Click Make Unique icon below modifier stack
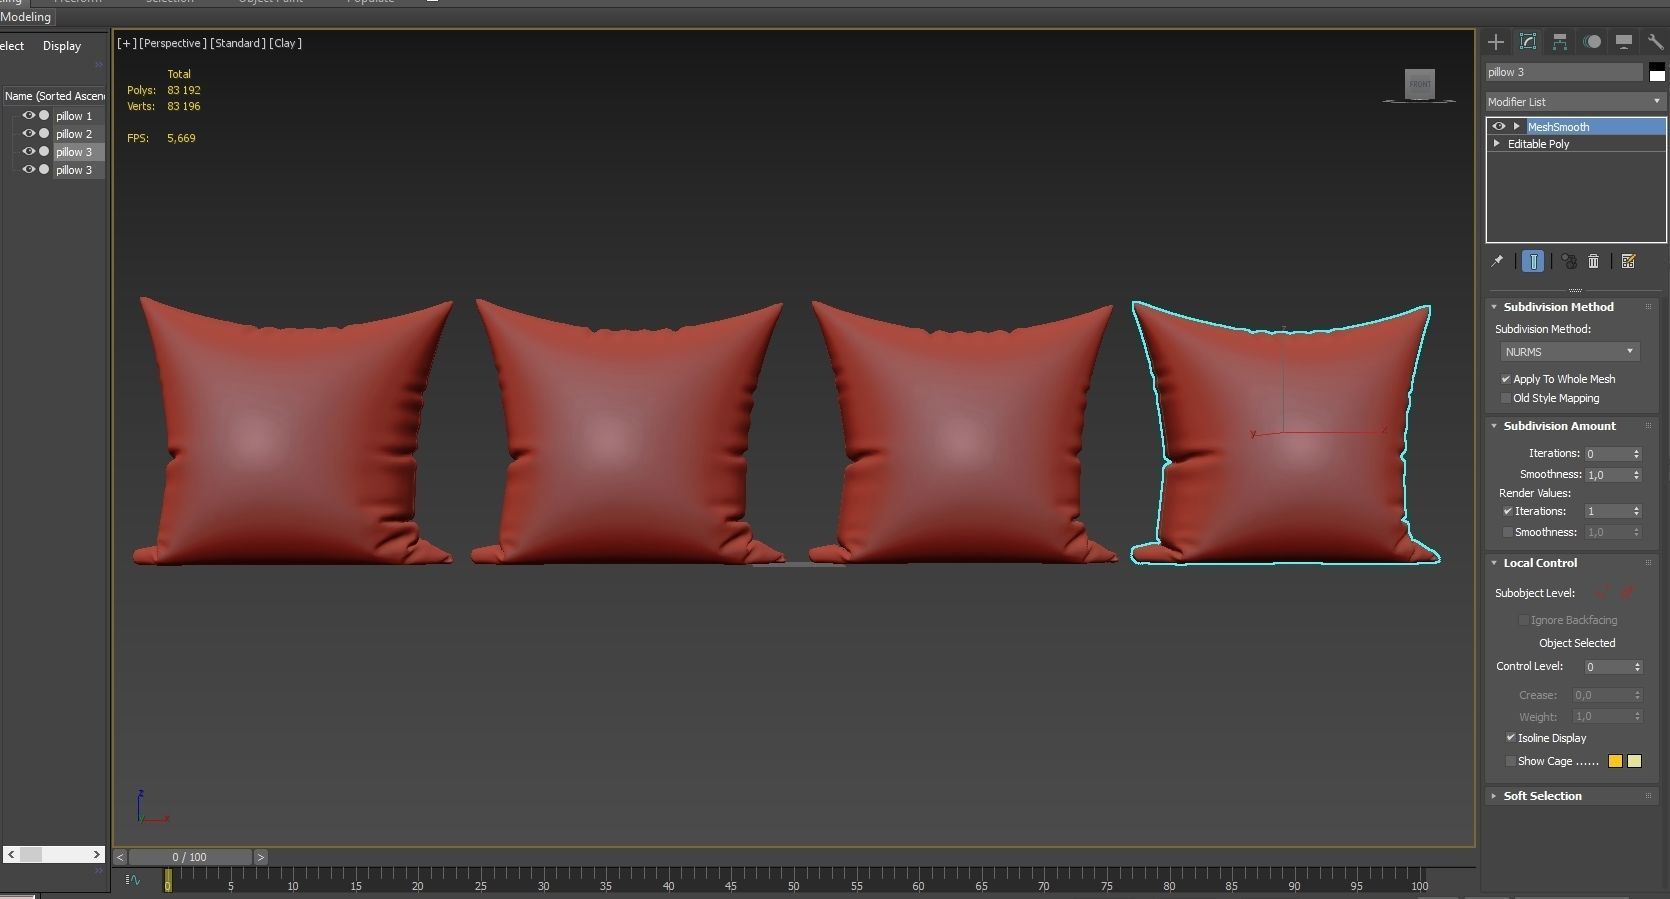The width and height of the screenshot is (1670, 899). click(1569, 261)
